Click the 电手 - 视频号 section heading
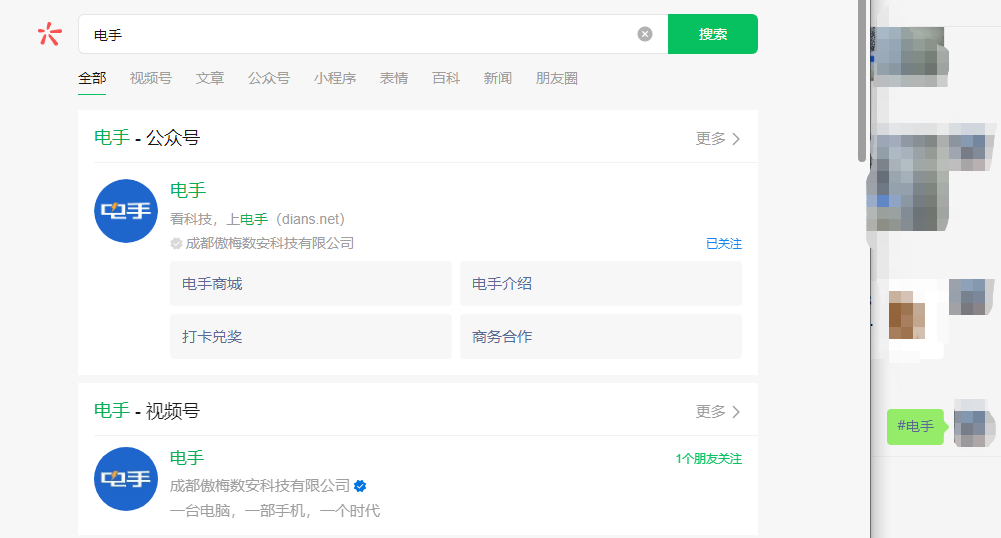 tap(147, 410)
